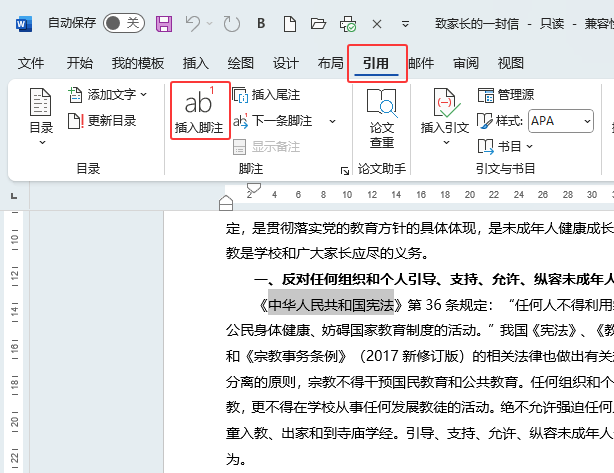Click the first line indent marker on ruler
This screenshot has height=473, width=614.
254,188
